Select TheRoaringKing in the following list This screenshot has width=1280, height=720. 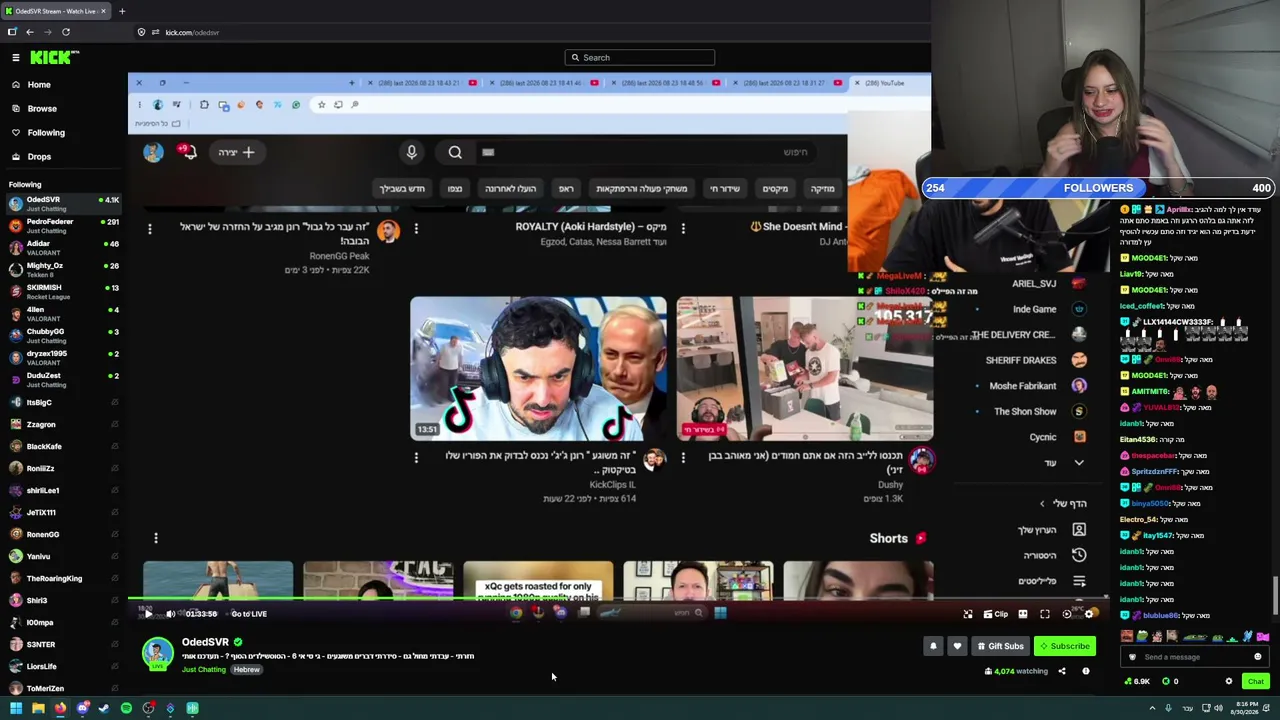[64, 579]
